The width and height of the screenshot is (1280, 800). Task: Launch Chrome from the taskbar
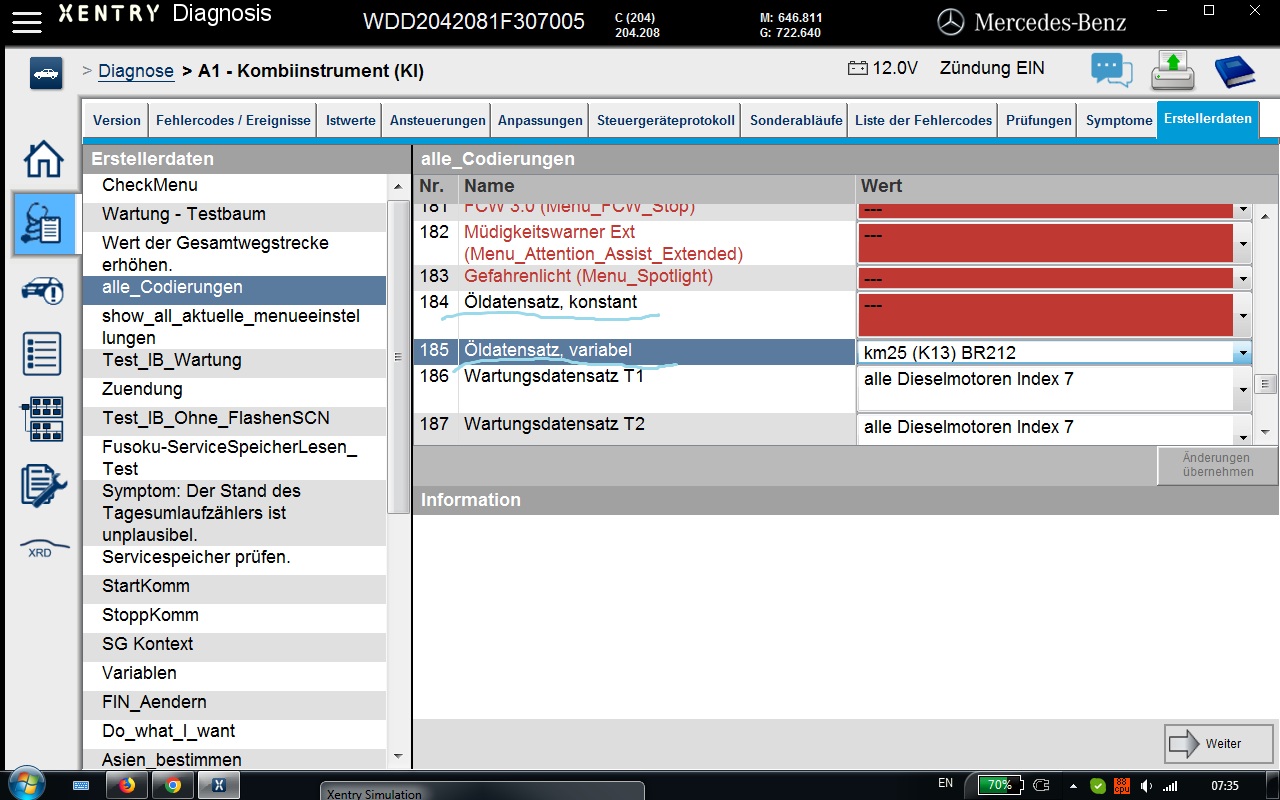click(173, 785)
